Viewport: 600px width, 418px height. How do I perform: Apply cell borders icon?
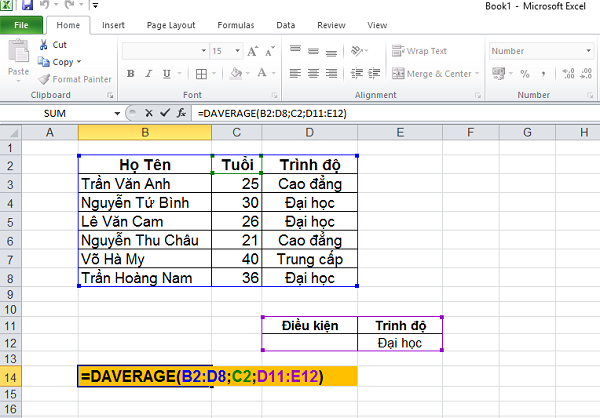(201, 73)
